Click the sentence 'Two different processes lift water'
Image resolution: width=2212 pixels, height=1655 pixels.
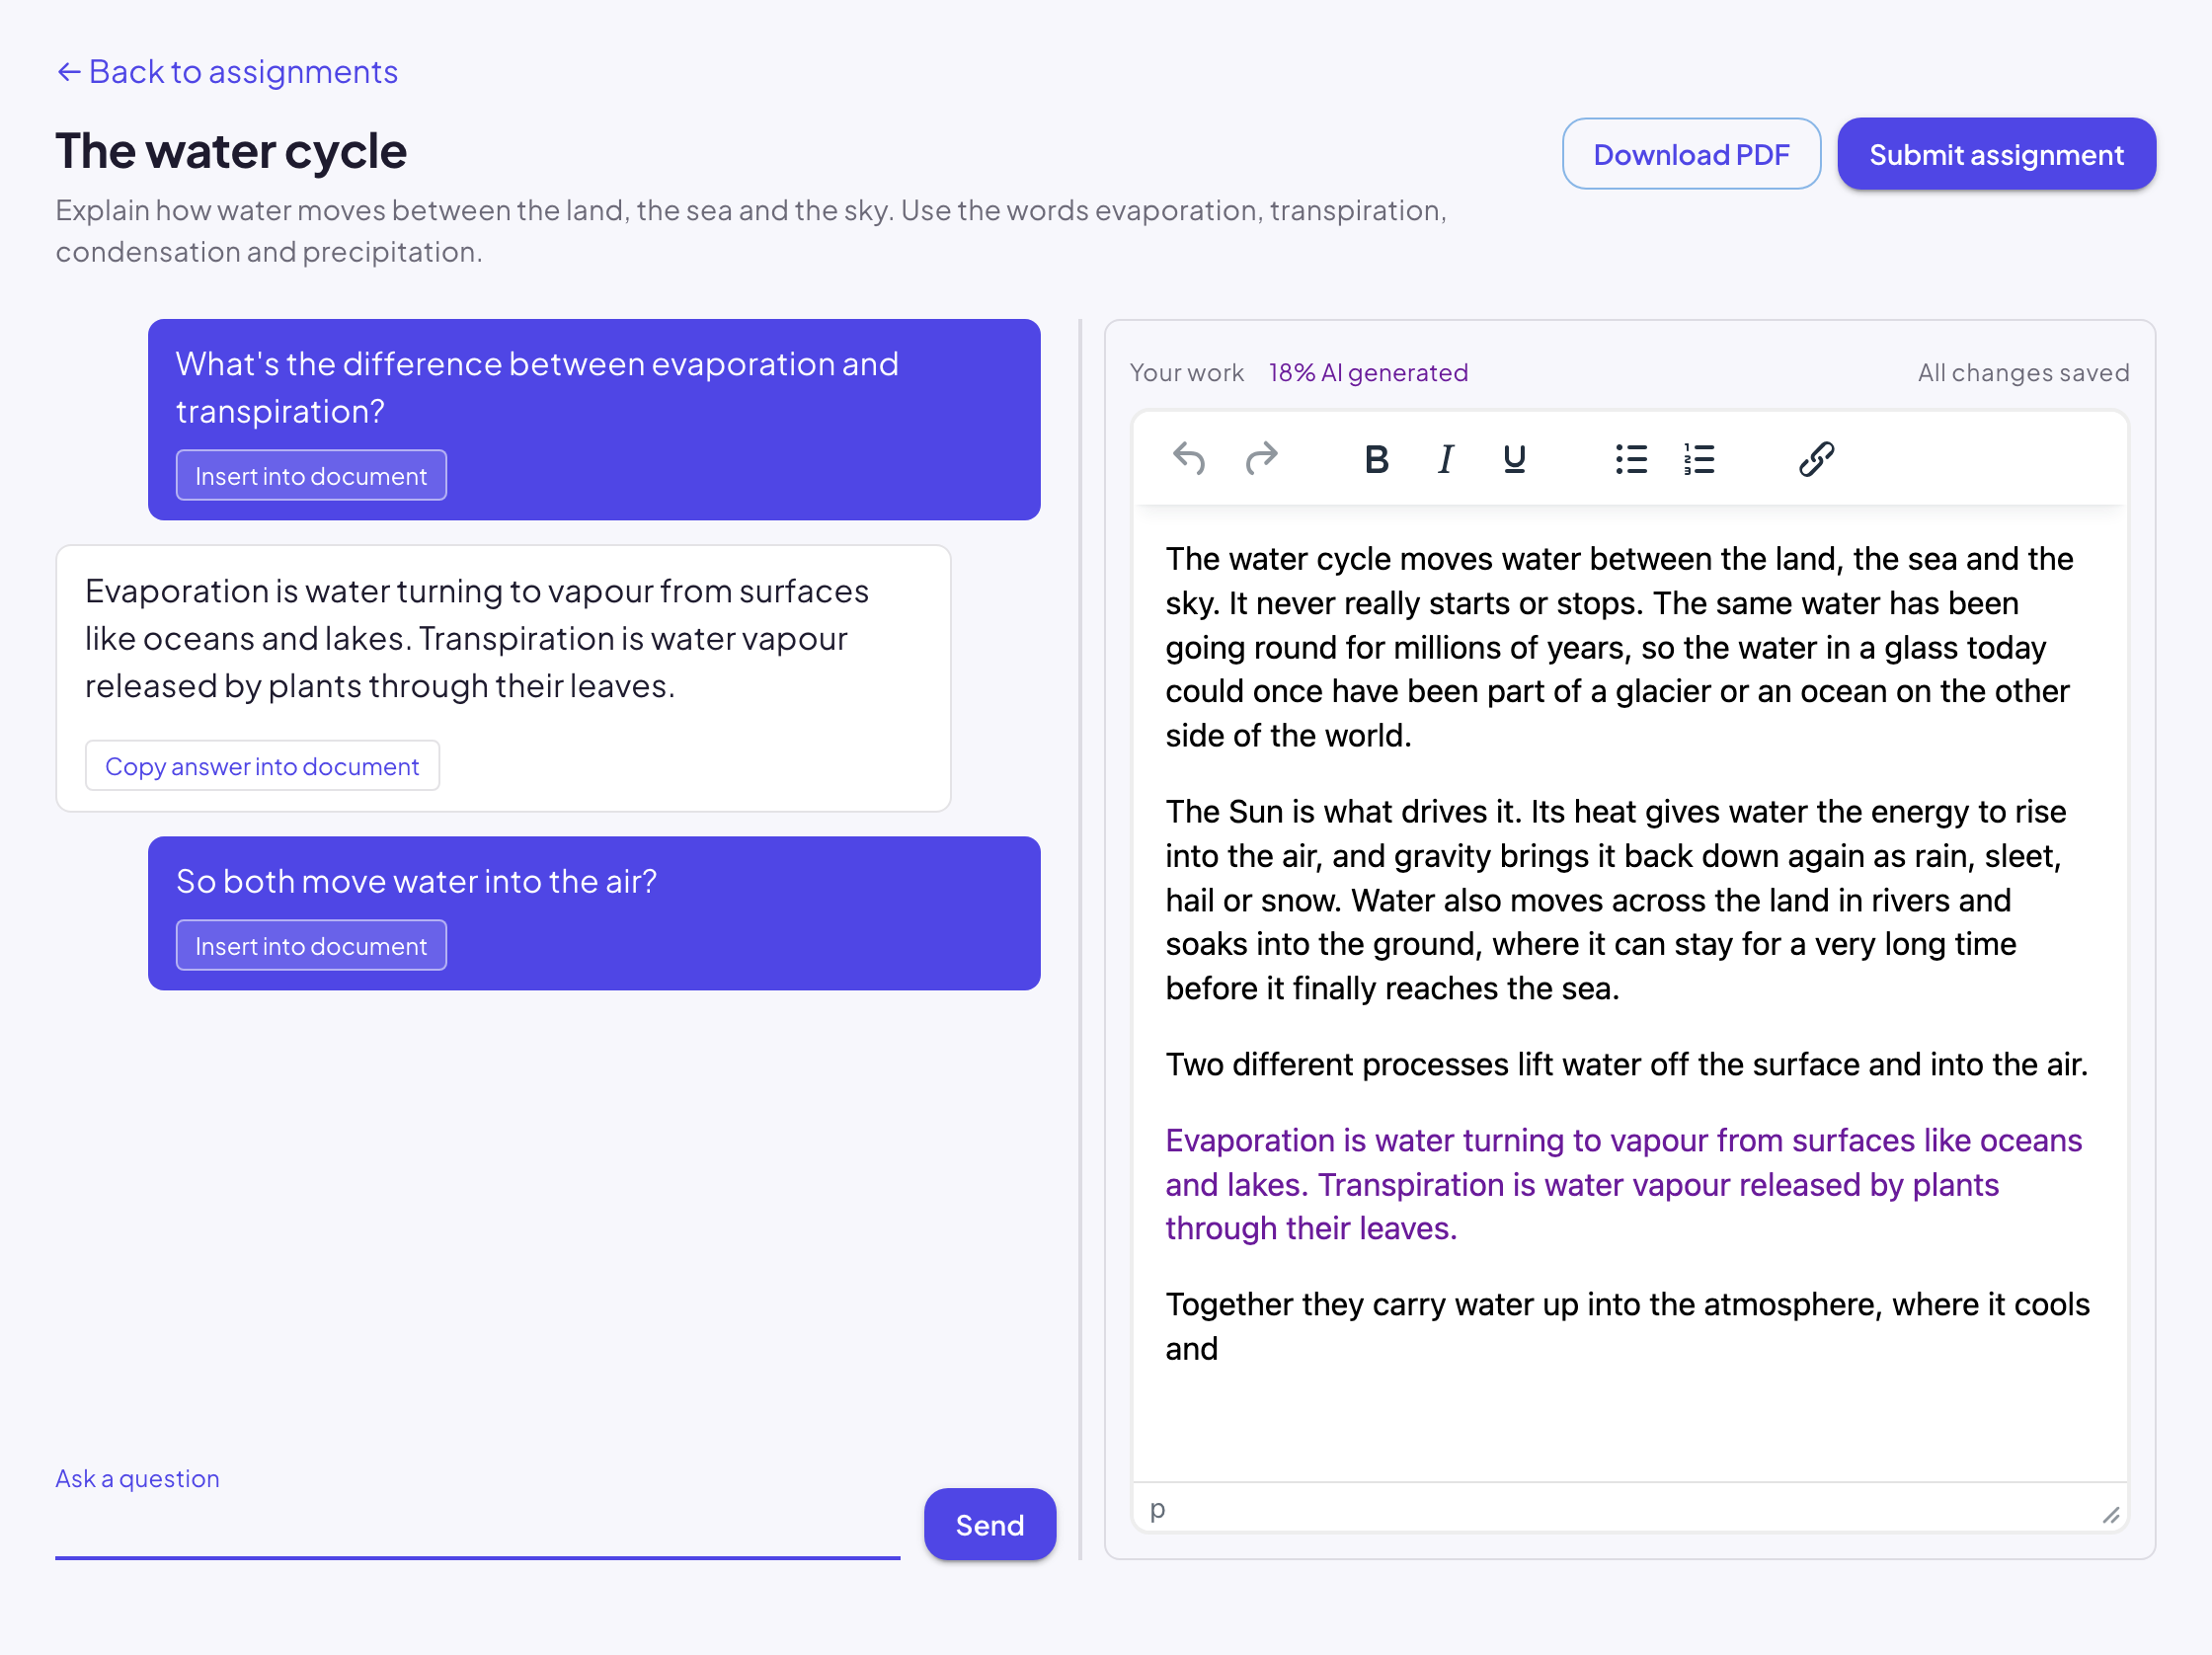point(1626,1064)
